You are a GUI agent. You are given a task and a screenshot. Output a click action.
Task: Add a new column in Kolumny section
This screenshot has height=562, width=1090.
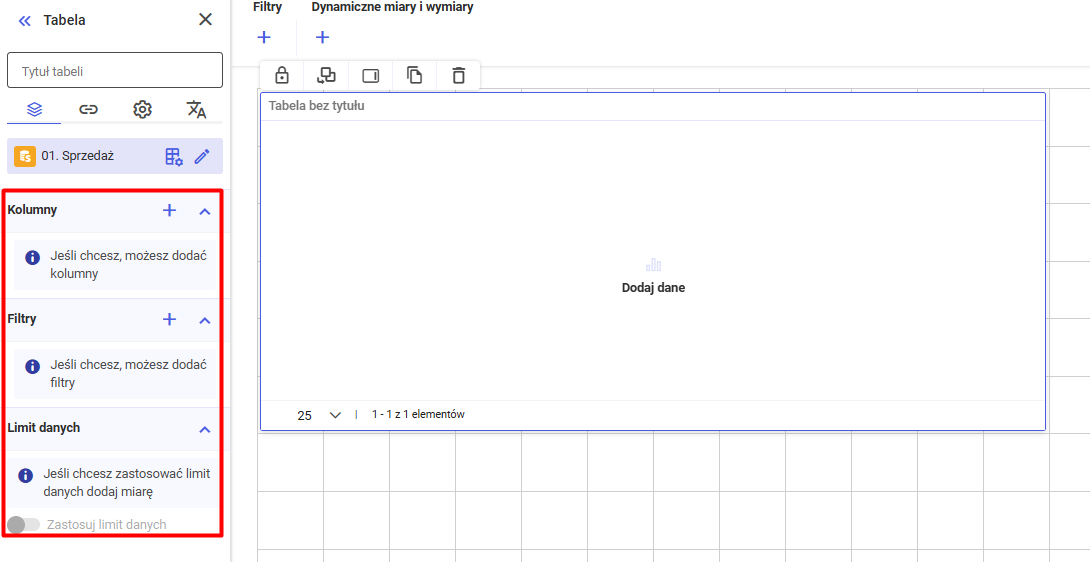coord(170,210)
